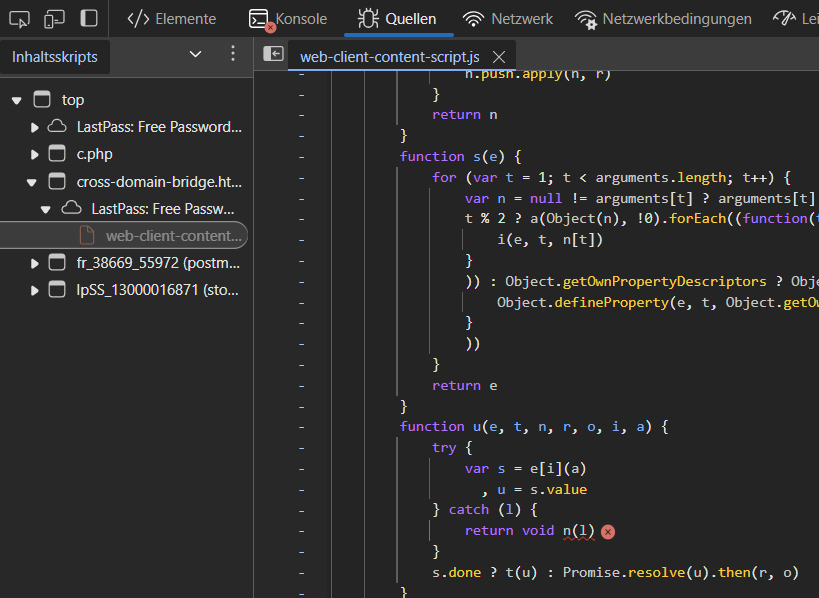This screenshot has height=598, width=819.
Task: Click the '} catch (l) {' line
Action: click(484, 509)
